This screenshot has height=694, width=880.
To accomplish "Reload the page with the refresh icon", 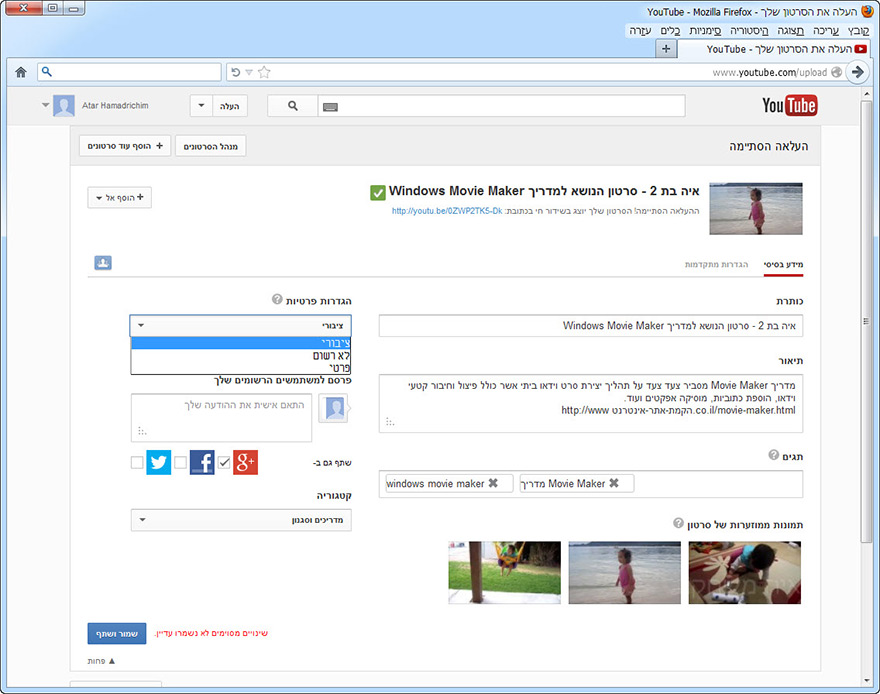I will pyautogui.click(x=236, y=72).
